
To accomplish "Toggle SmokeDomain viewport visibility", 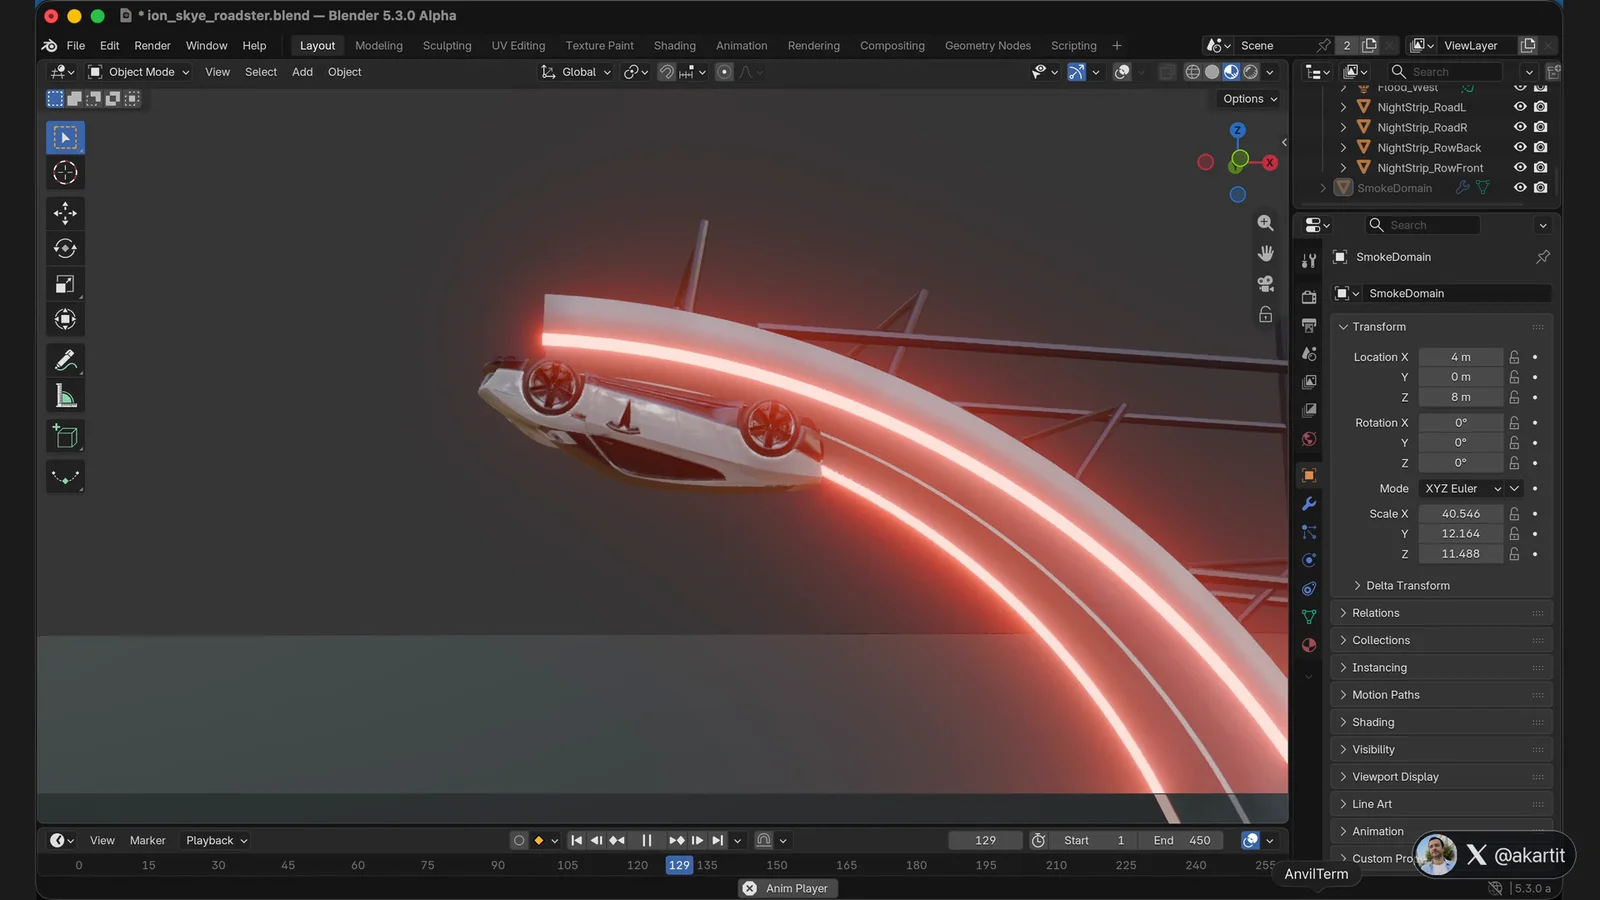I will pyautogui.click(x=1520, y=188).
